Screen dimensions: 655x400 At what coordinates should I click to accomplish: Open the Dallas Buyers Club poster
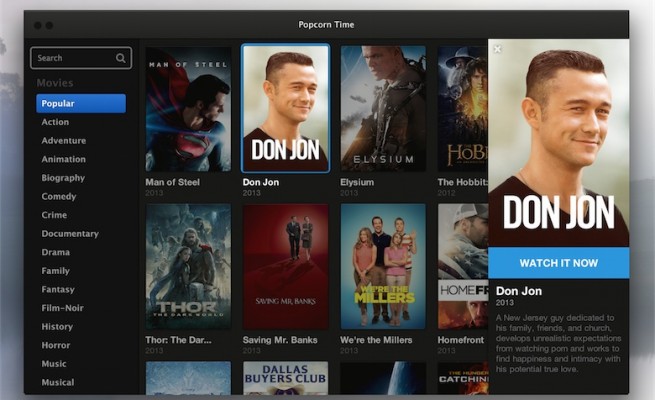pyautogui.click(x=285, y=378)
